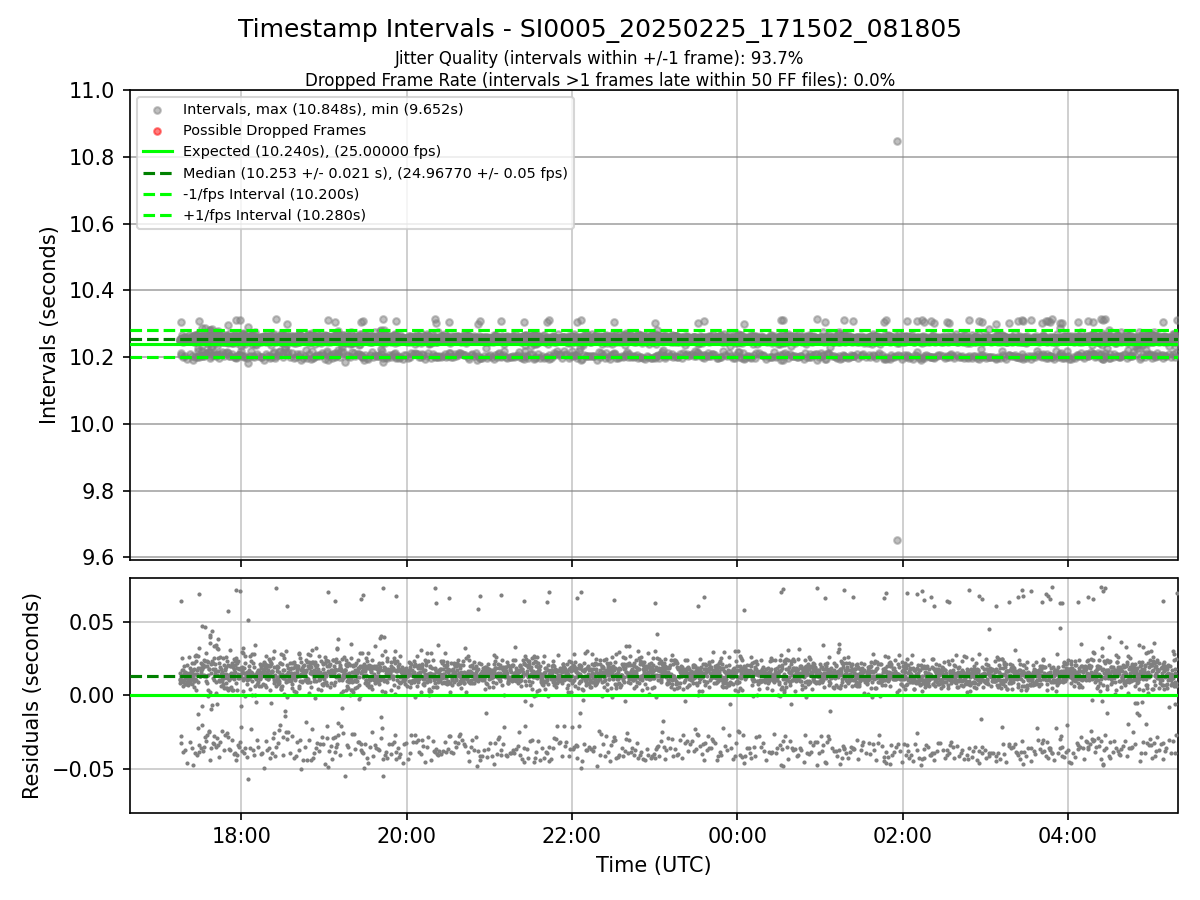Click the red marker icon for Dropped Frames legend
The width and height of the screenshot is (1200, 900).
pyautogui.click(x=158, y=131)
